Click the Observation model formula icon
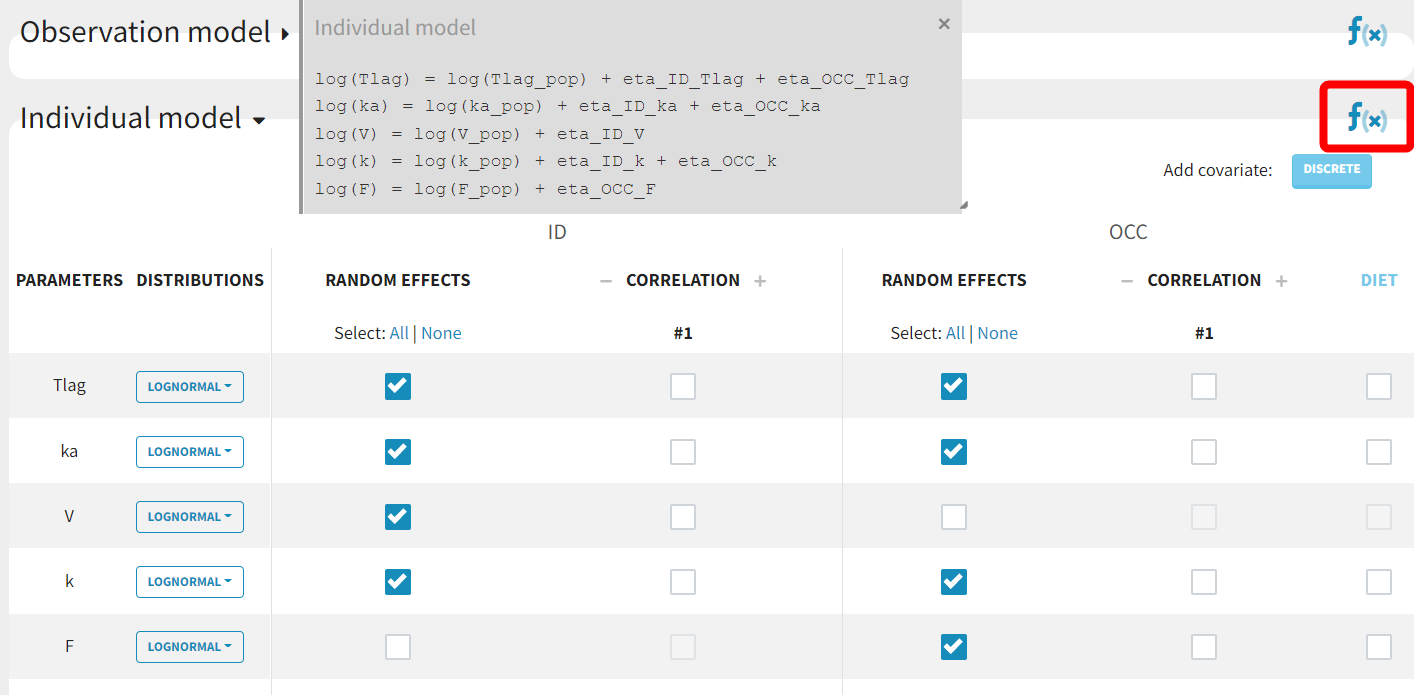This screenshot has width=1414, height=695. [1366, 33]
